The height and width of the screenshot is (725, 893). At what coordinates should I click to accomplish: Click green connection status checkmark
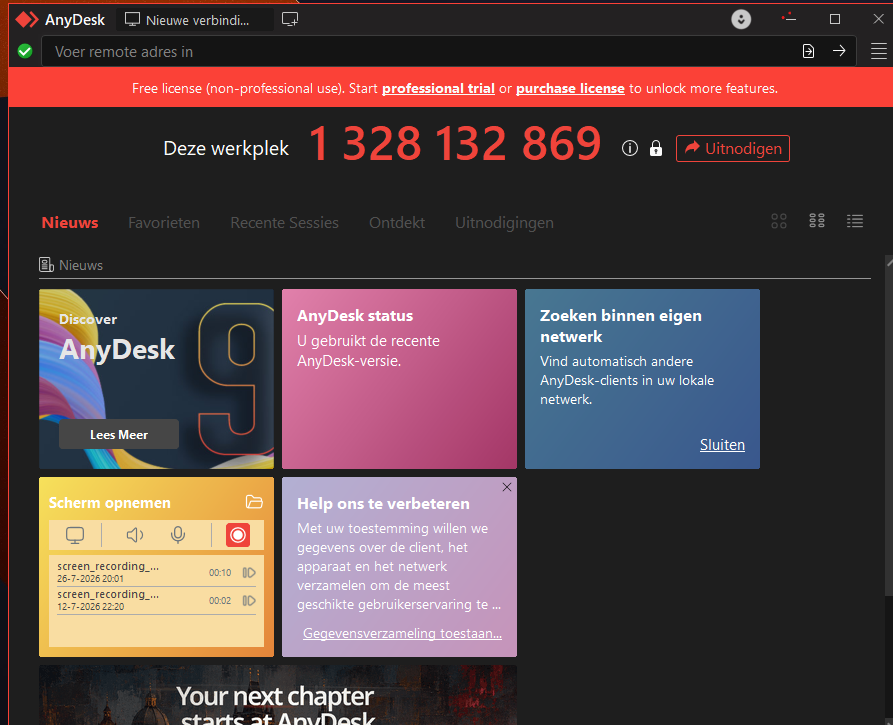24,51
